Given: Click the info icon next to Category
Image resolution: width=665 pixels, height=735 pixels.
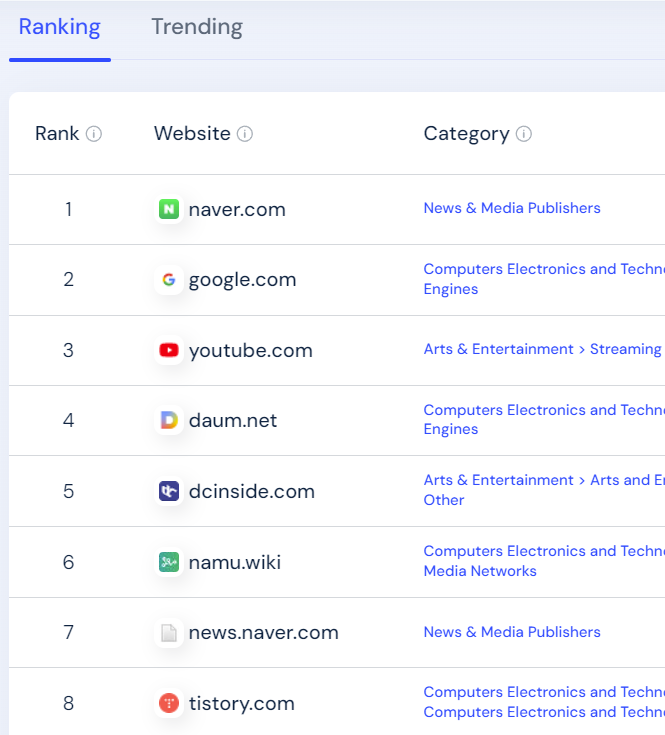Looking at the screenshot, I should click(x=523, y=134).
